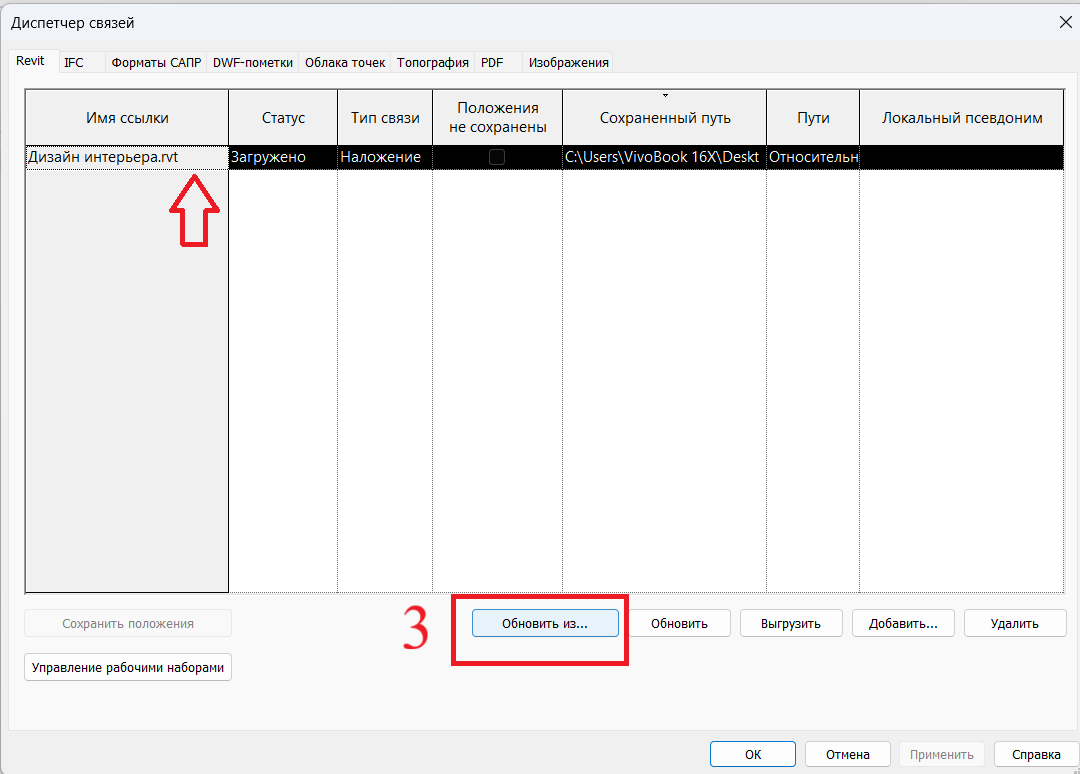Click the Удалить button
Image resolution: width=1080 pixels, height=774 pixels.
click(x=1015, y=623)
